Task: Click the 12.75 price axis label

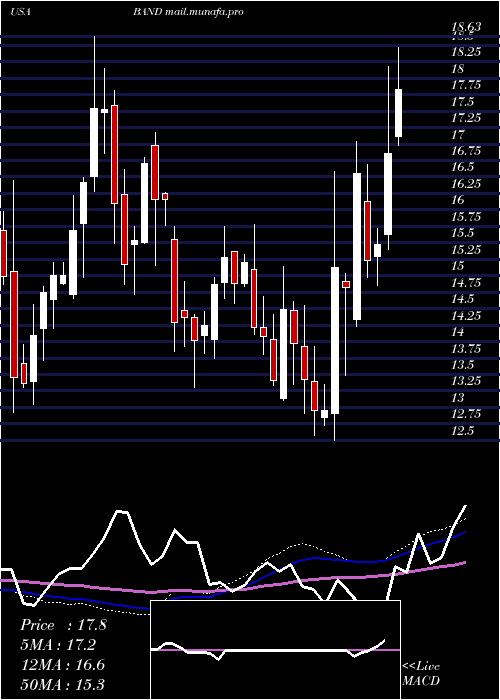Action: click(466, 413)
